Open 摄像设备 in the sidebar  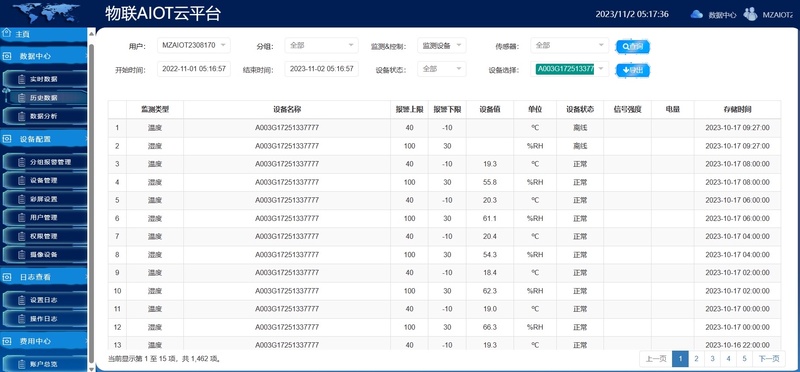[45, 255]
